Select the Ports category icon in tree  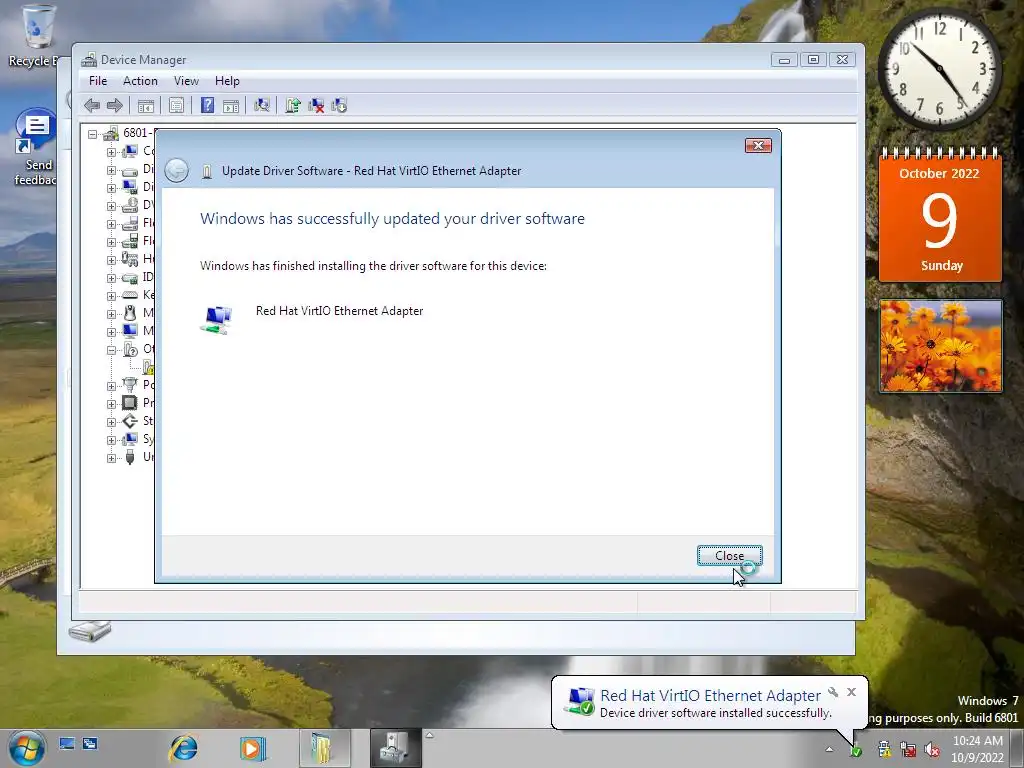(x=130, y=385)
